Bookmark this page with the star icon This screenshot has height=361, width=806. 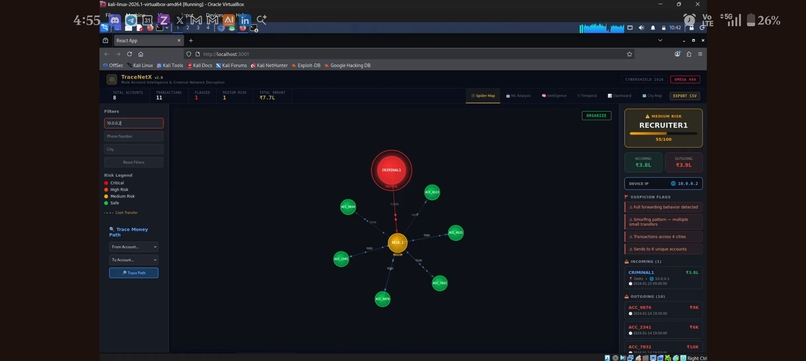tap(629, 54)
